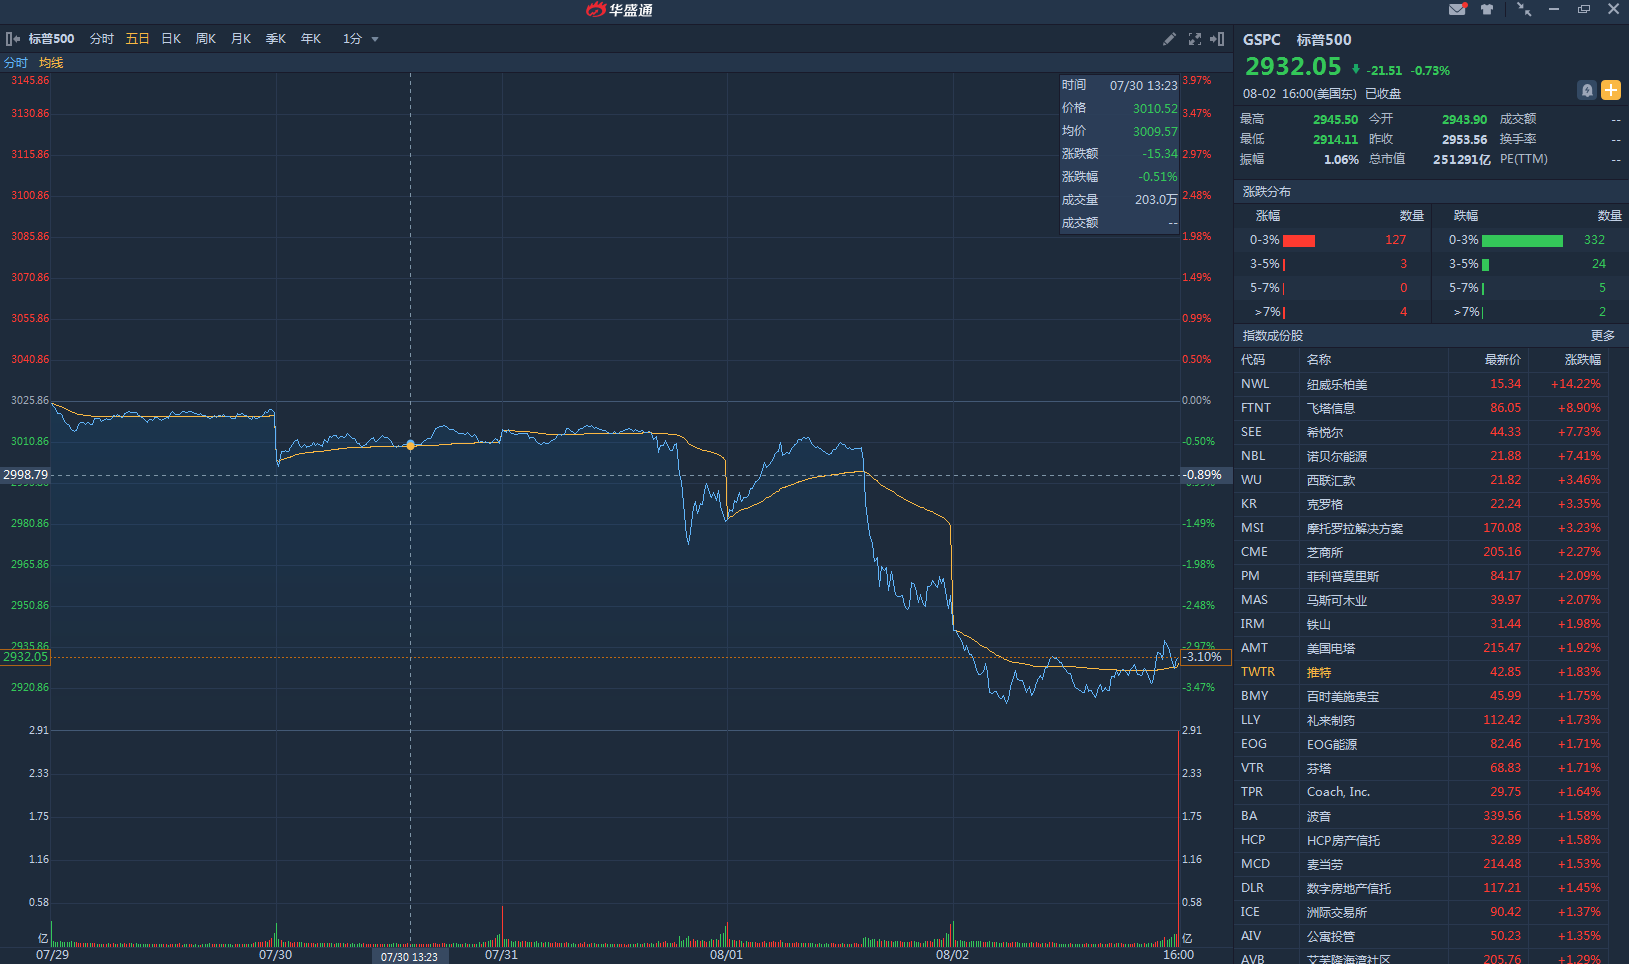Toggle the 分时 price line legend
Screen dimensions: 1629x964
click(16, 63)
